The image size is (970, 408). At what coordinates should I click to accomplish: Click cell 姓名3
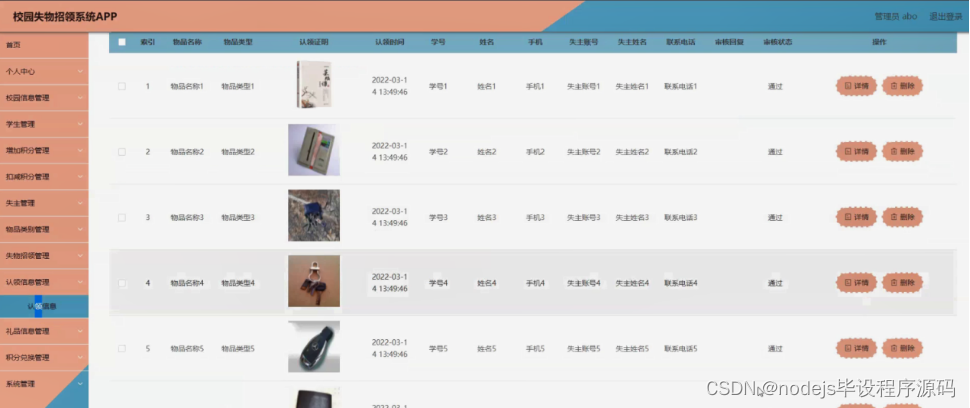[486, 218]
